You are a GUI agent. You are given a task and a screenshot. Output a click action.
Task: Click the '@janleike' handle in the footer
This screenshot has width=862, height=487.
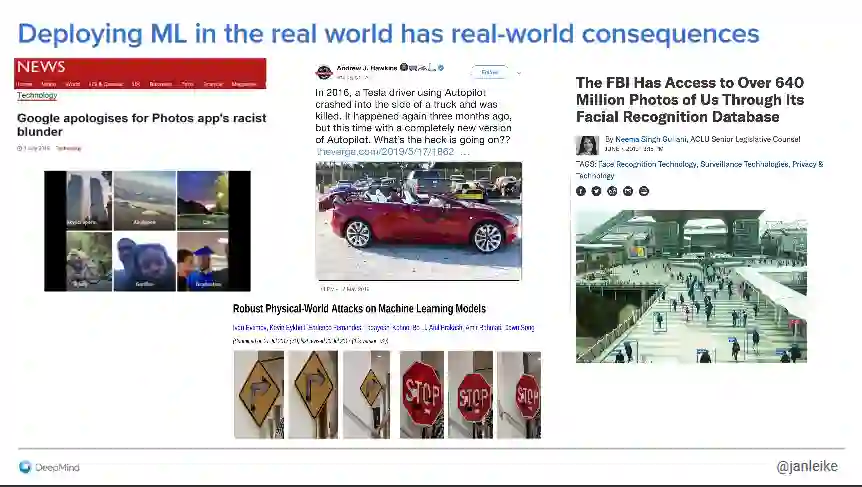(x=807, y=466)
